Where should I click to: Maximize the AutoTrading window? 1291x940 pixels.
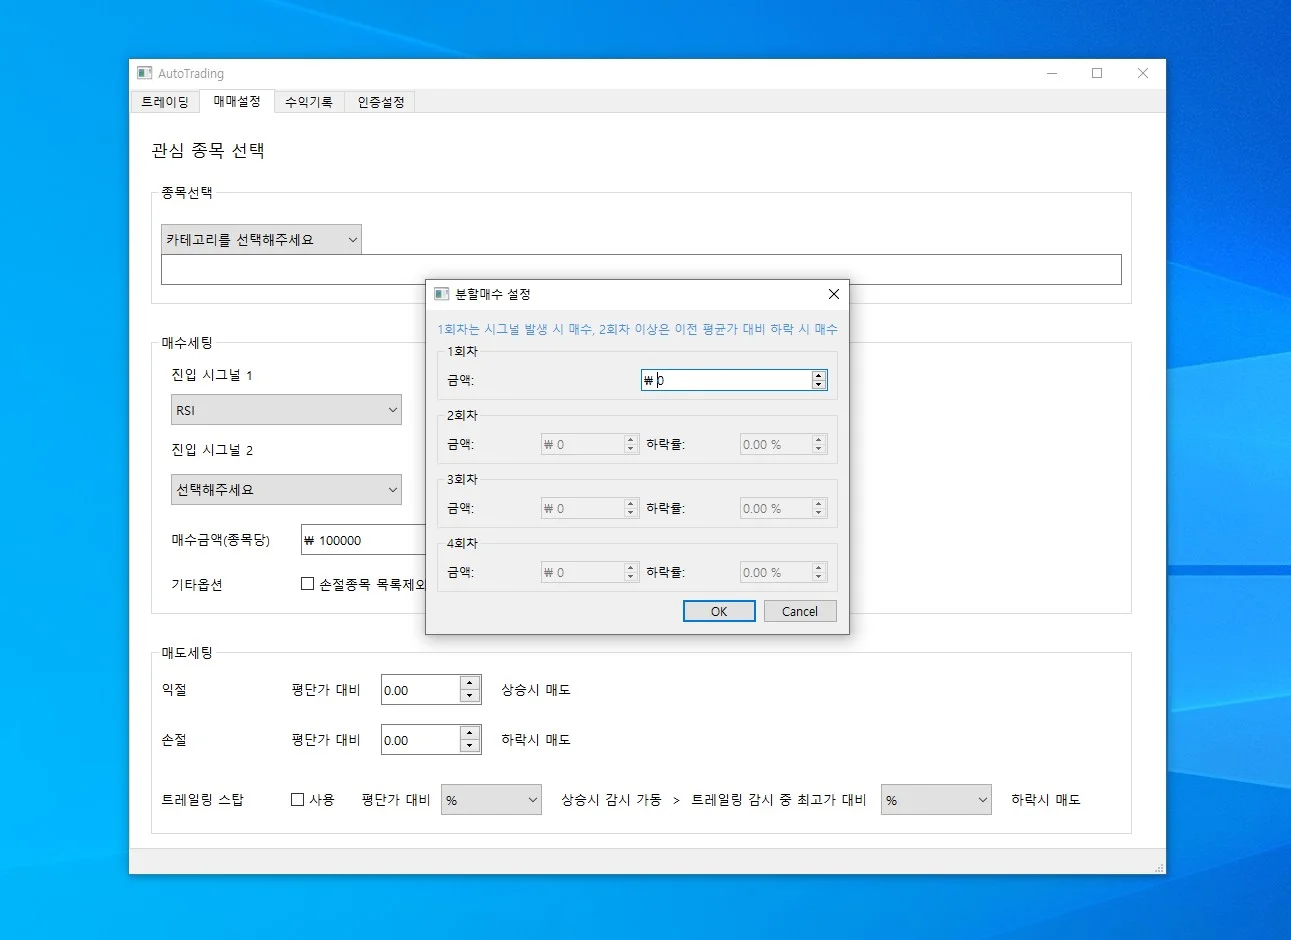pyautogui.click(x=1097, y=73)
